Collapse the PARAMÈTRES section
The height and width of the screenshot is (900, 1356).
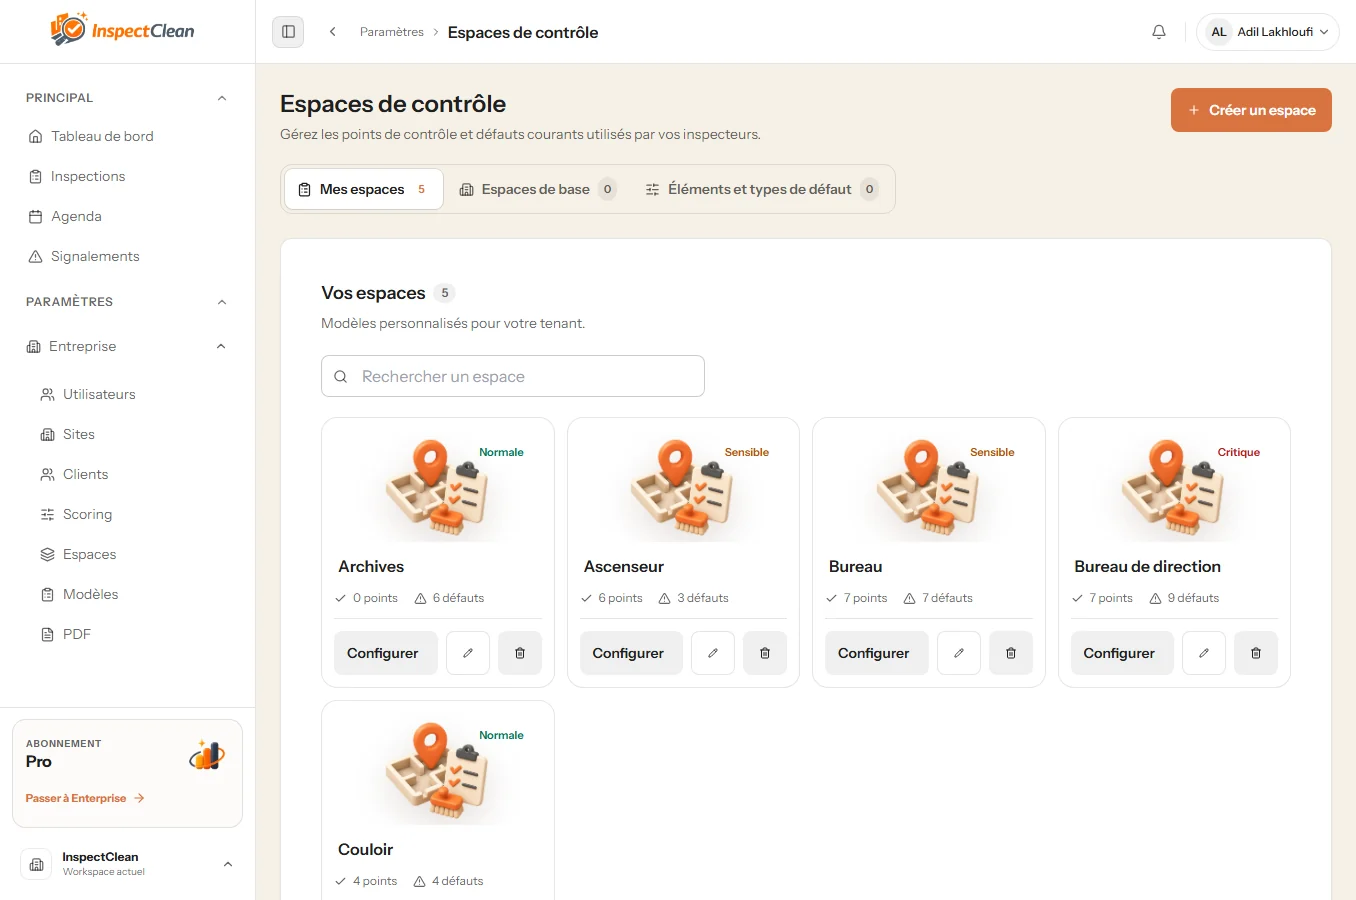(222, 302)
